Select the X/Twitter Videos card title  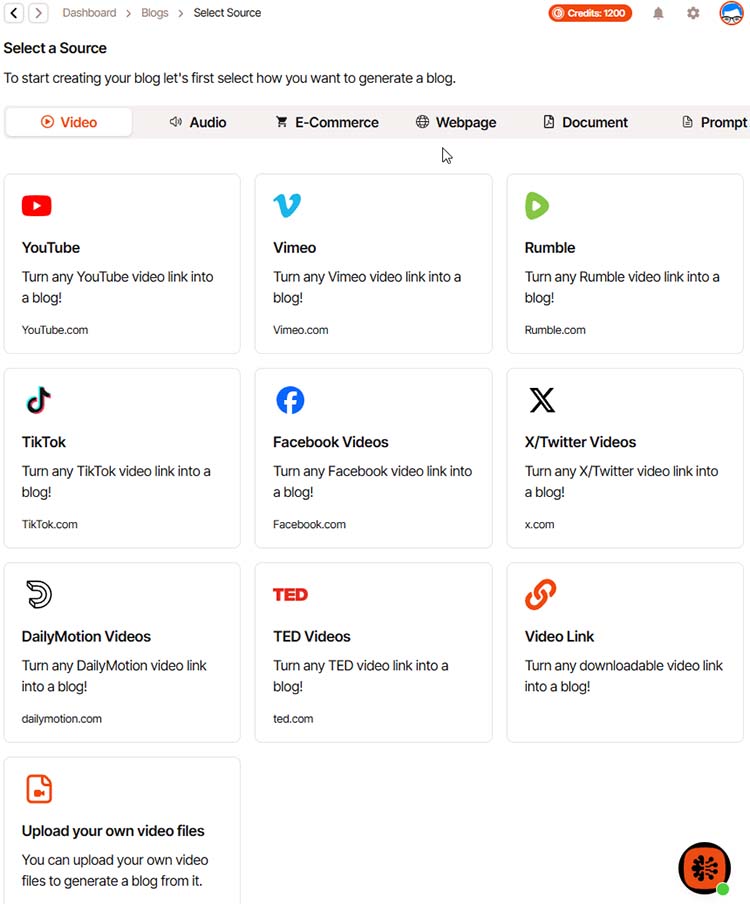[x=581, y=442]
